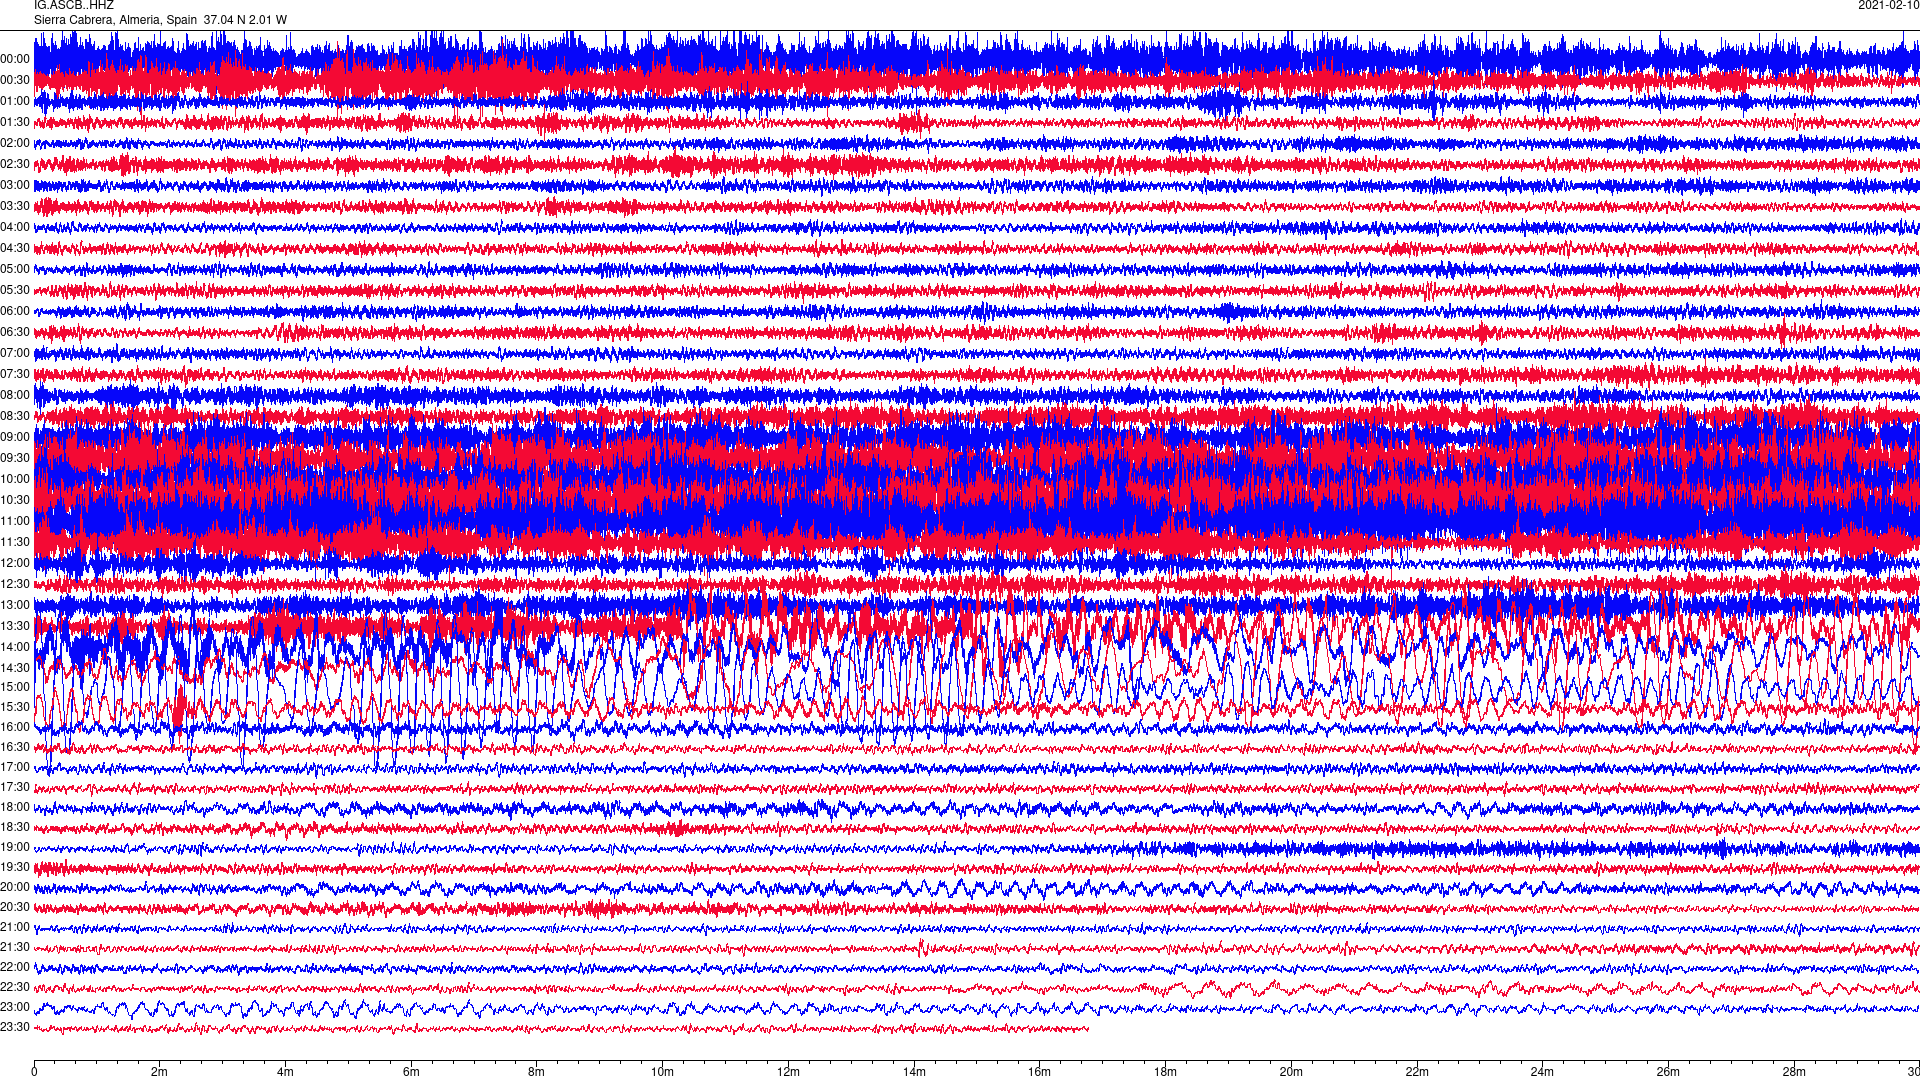
Task: Choose the 05:30 row label
Action: (x=15, y=290)
